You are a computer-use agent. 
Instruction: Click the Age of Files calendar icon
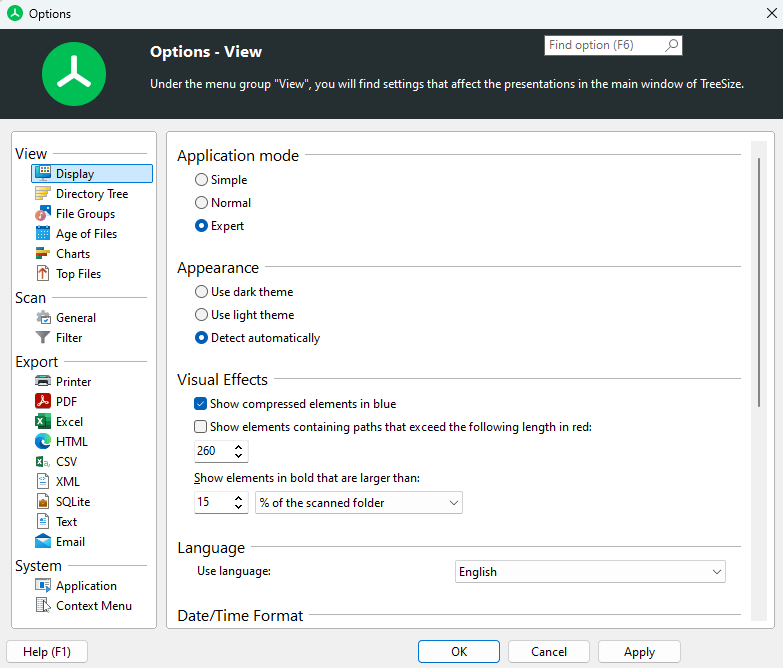pos(43,233)
